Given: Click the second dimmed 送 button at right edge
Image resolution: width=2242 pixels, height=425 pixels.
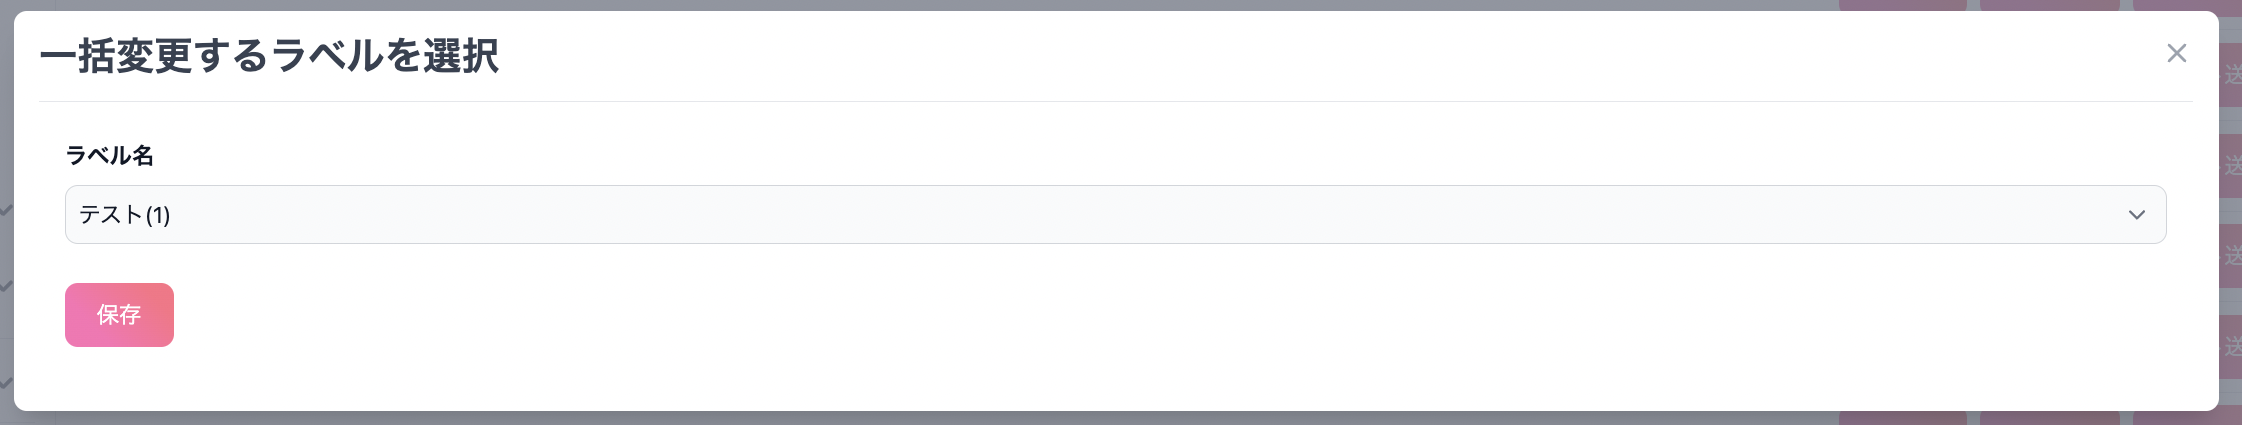Looking at the screenshot, I should [x=2231, y=166].
